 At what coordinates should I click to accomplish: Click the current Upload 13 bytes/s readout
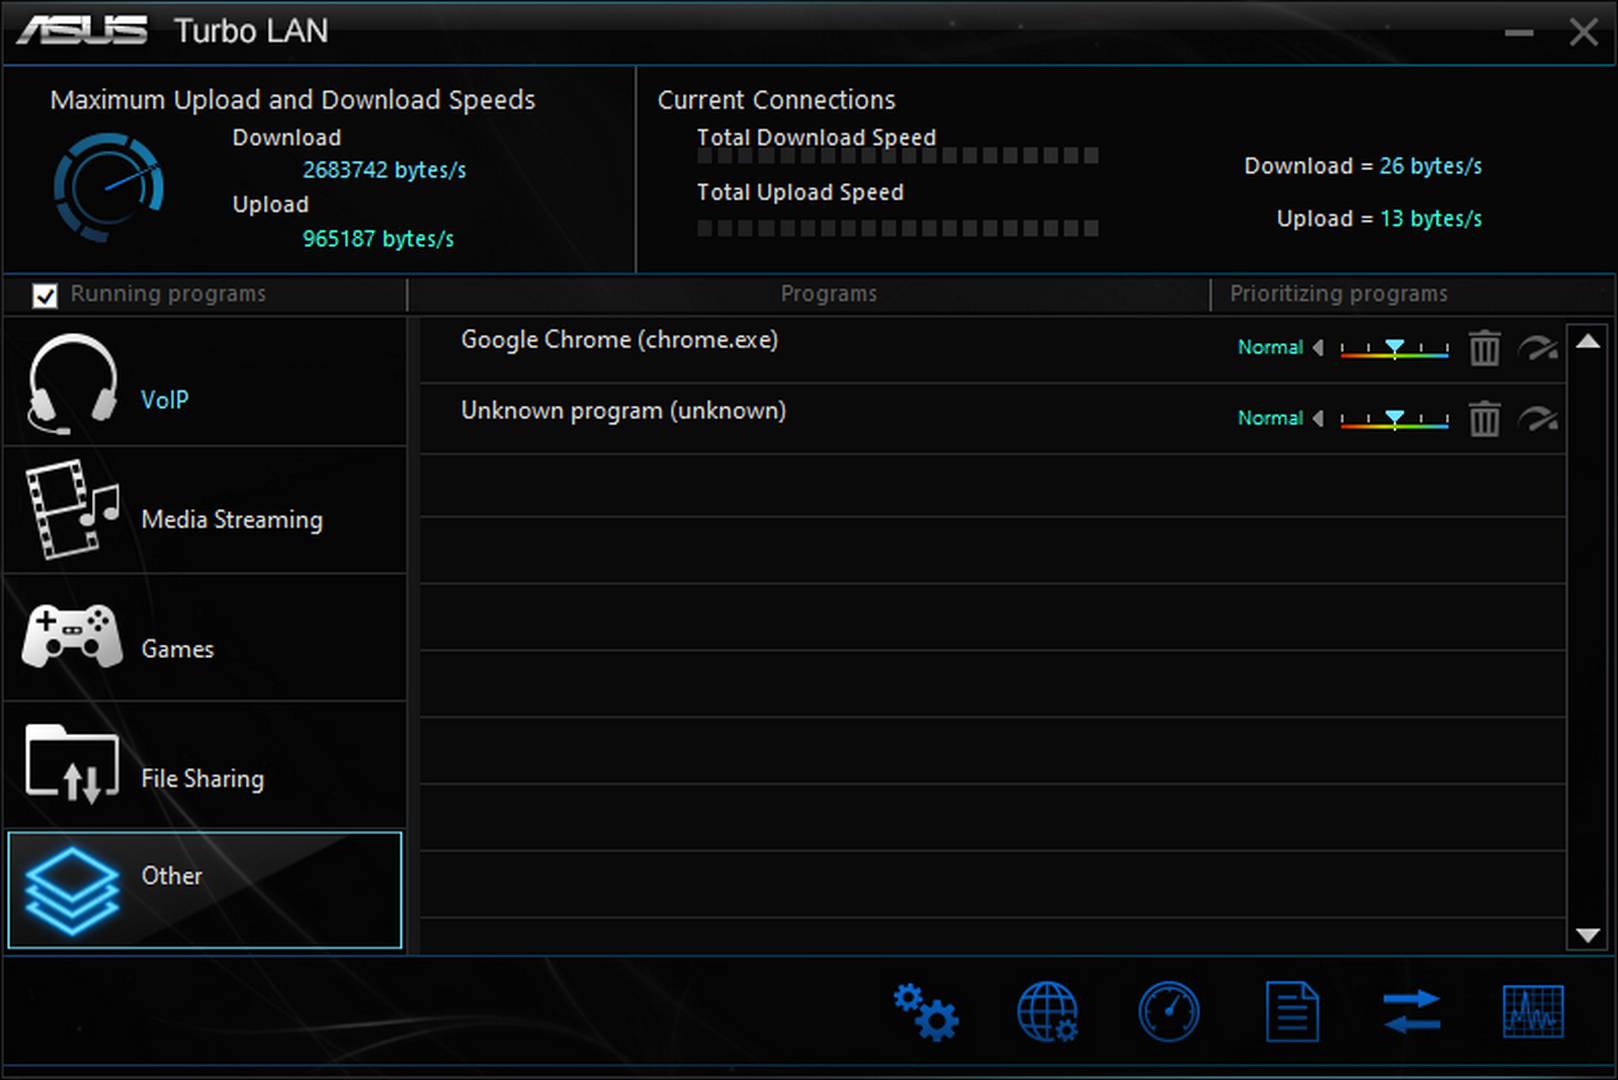coord(1379,219)
